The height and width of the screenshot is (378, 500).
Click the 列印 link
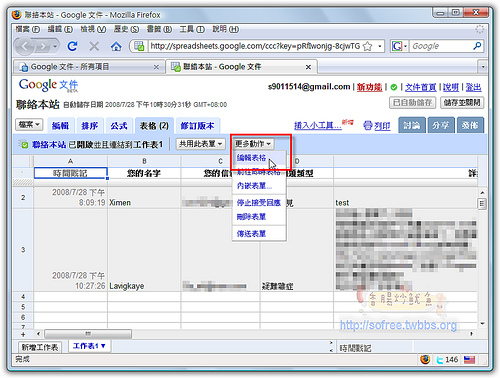click(382, 126)
